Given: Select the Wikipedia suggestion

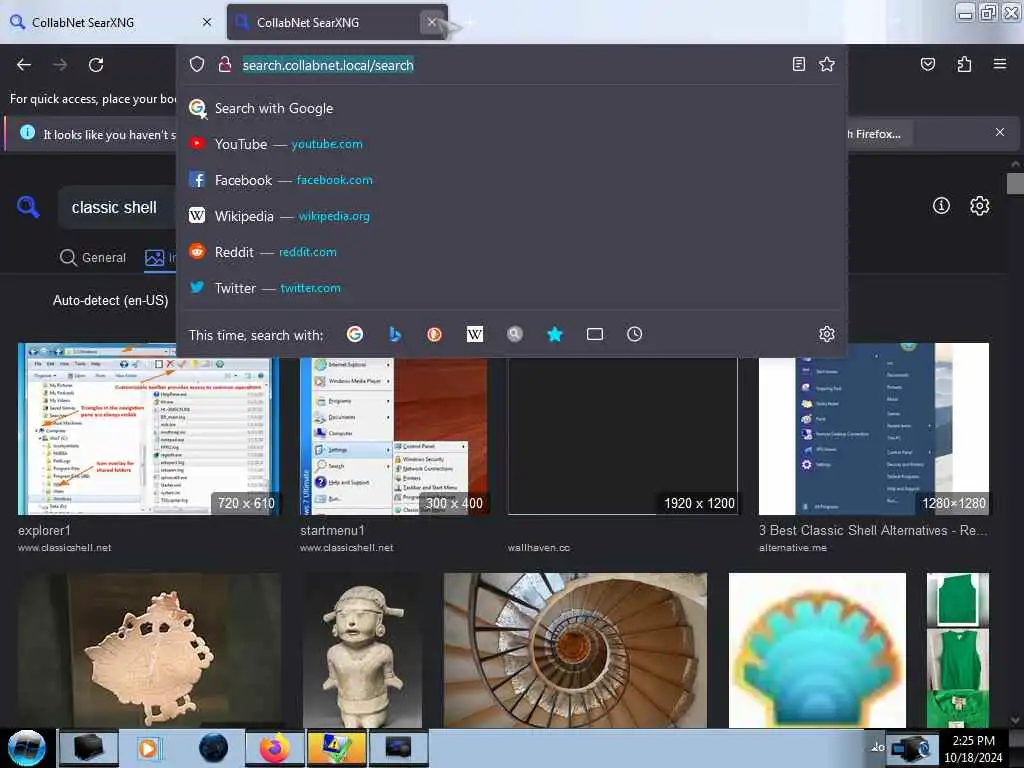Looking at the screenshot, I should pyautogui.click(x=512, y=216).
